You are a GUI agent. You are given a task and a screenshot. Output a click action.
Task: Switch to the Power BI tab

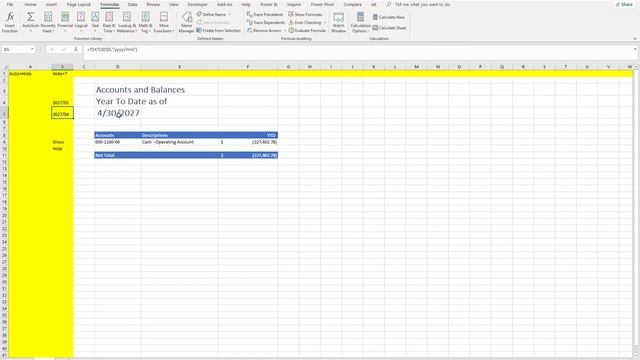point(269,4)
